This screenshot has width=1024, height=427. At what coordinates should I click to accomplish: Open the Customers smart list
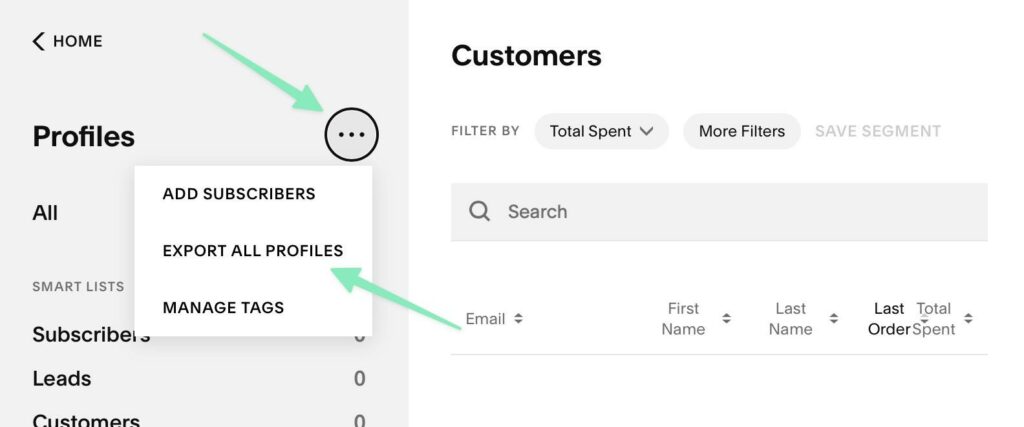[86, 420]
